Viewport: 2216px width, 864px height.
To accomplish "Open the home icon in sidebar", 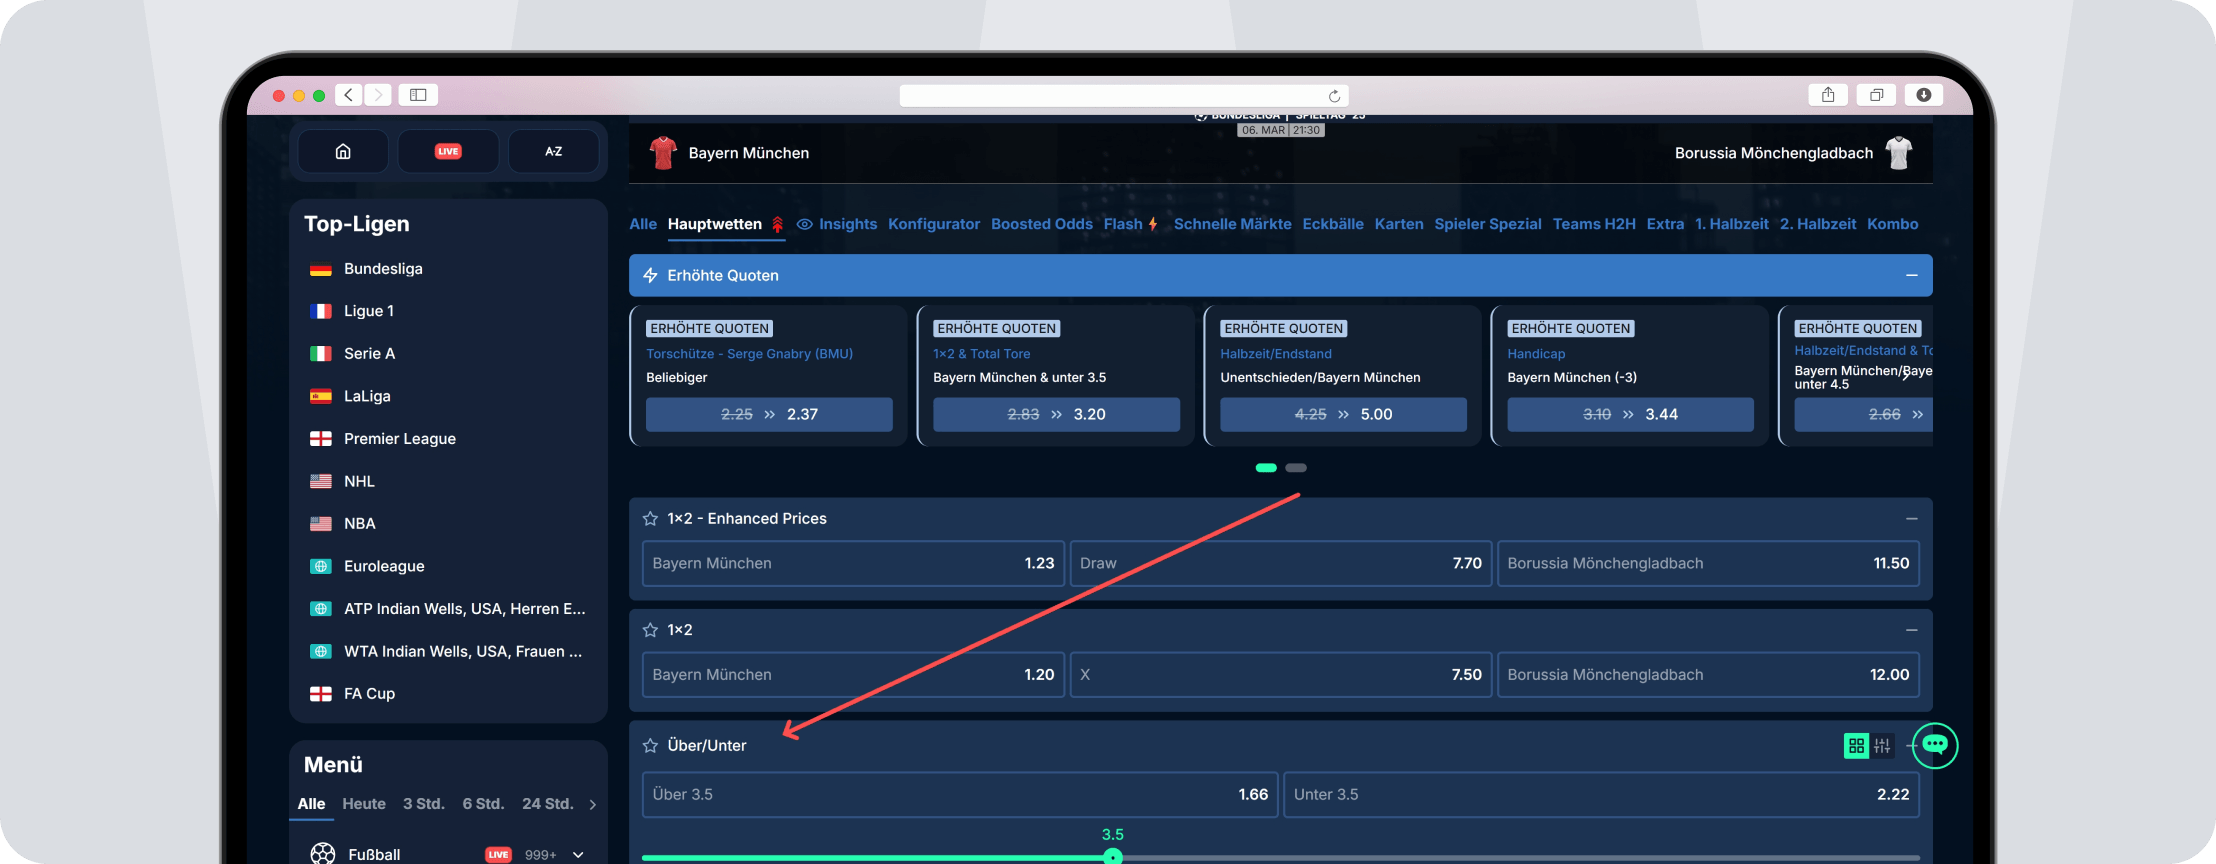I will coord(343,152).
